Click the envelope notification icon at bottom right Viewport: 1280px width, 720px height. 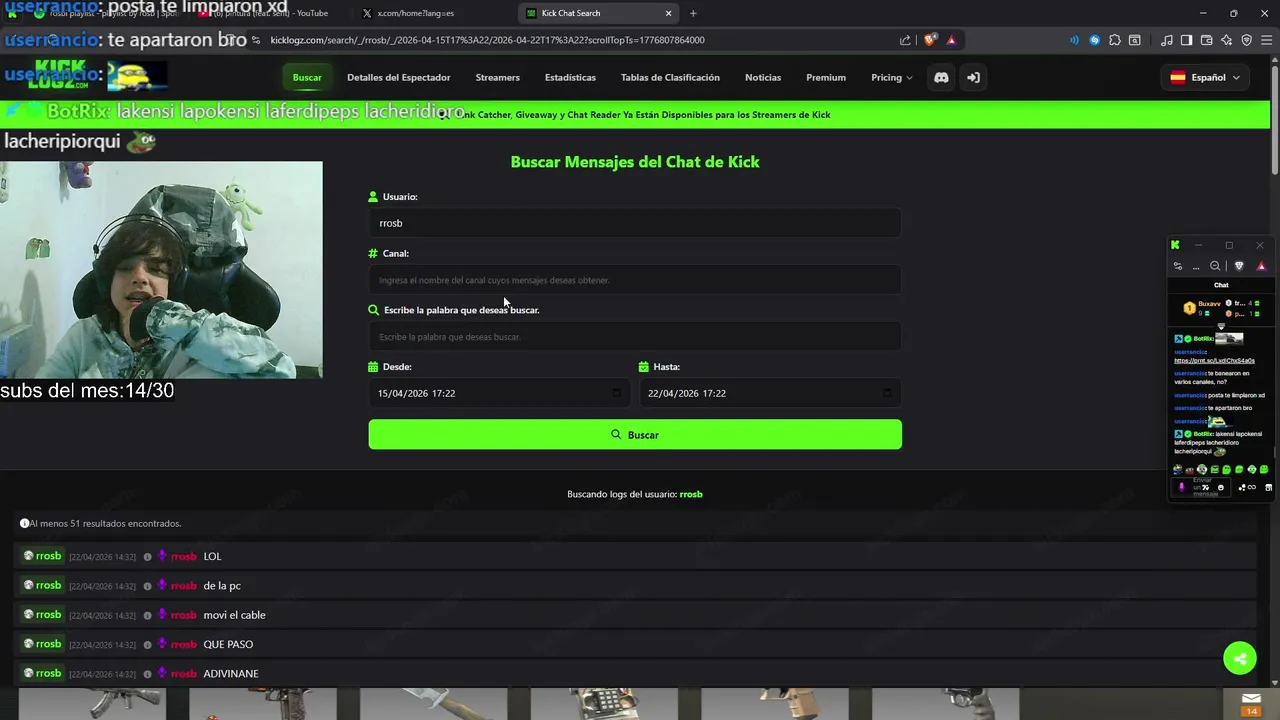(x=1251, y=699)
